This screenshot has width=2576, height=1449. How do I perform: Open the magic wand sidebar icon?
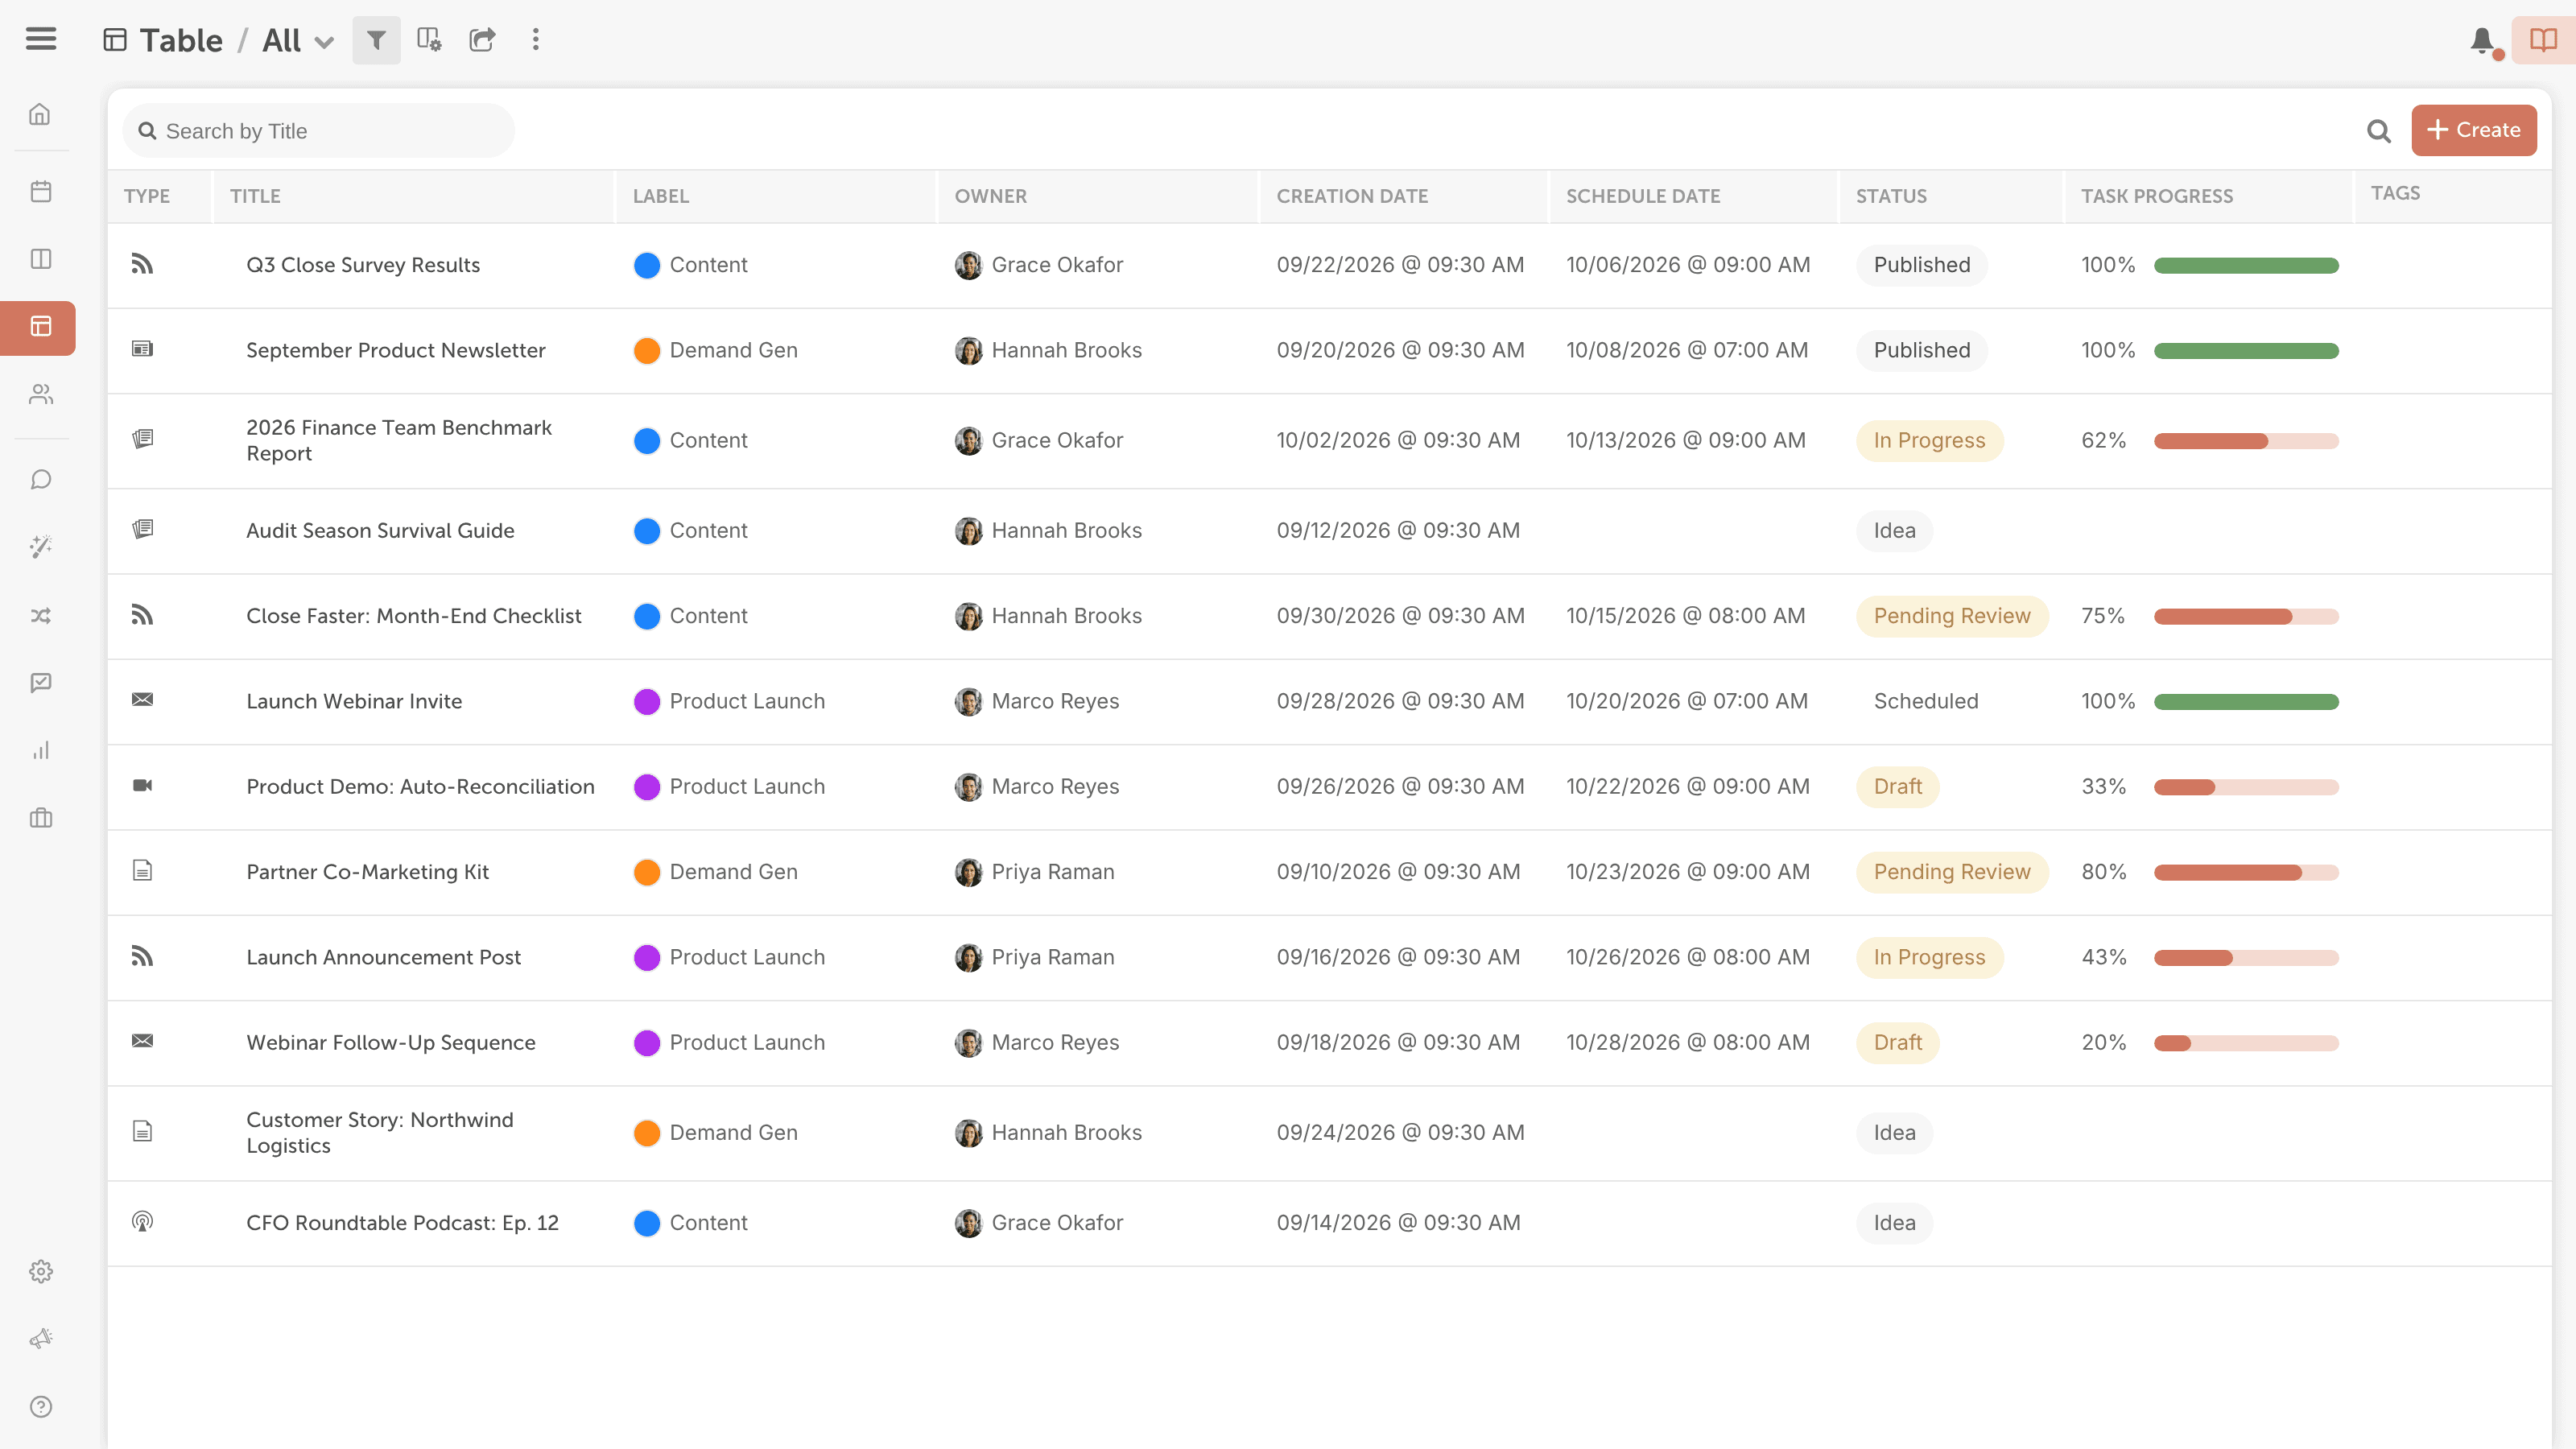pyautogui.click(x=41, y=547)
